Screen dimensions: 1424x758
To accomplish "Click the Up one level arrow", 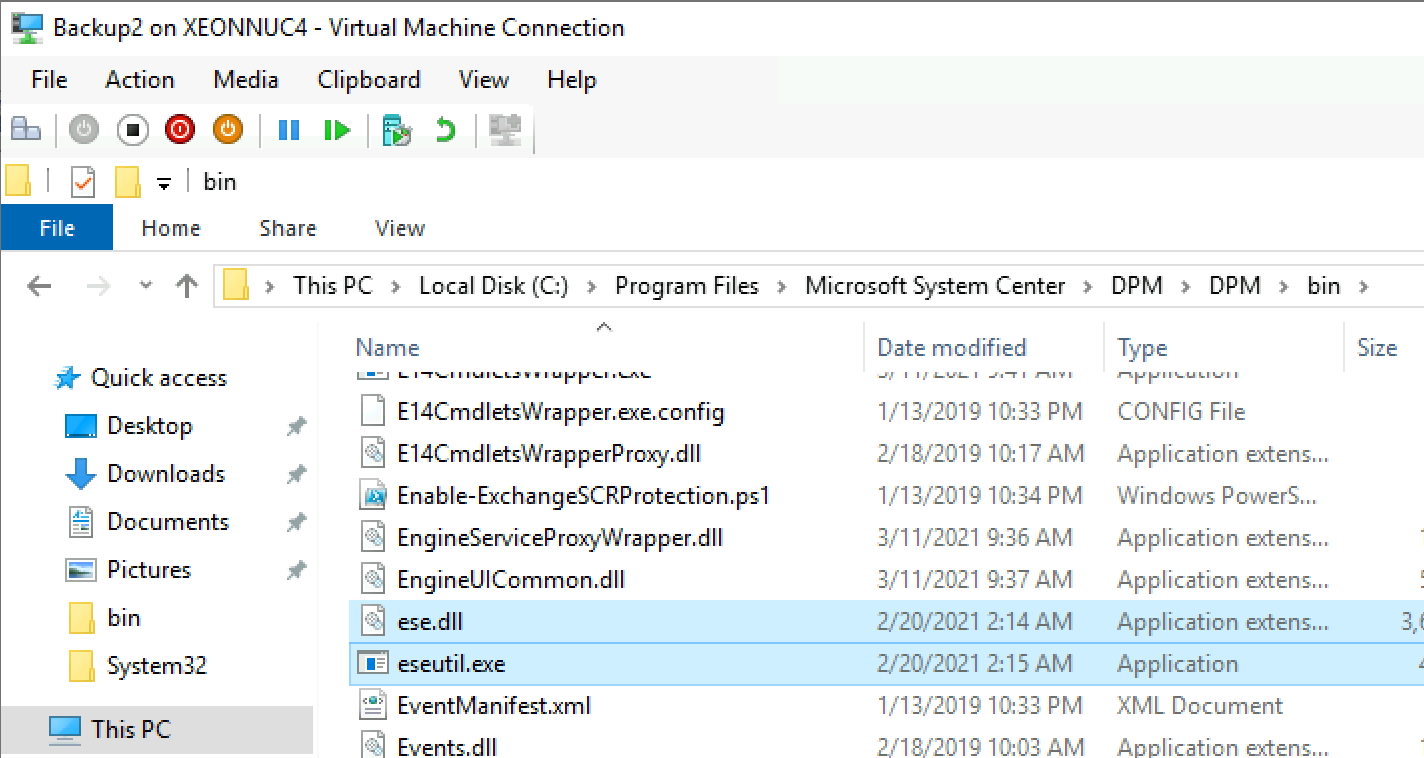I will [x=186, y=286].
